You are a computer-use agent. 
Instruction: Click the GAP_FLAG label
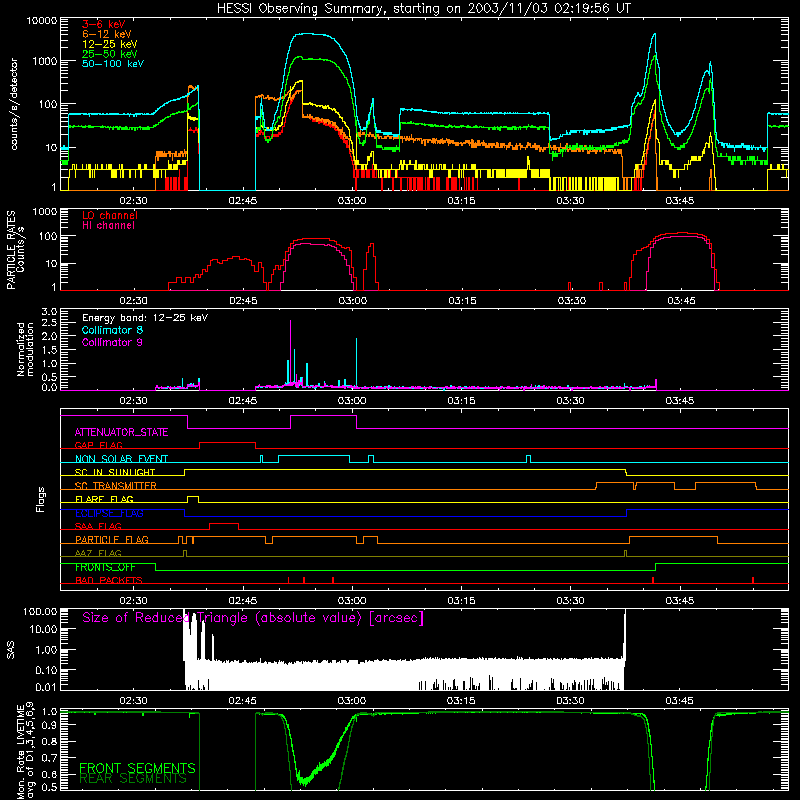click(x=98, y=445)
